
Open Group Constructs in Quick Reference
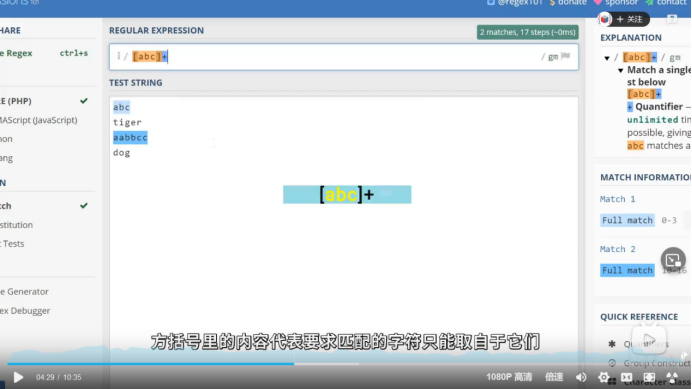657,363
